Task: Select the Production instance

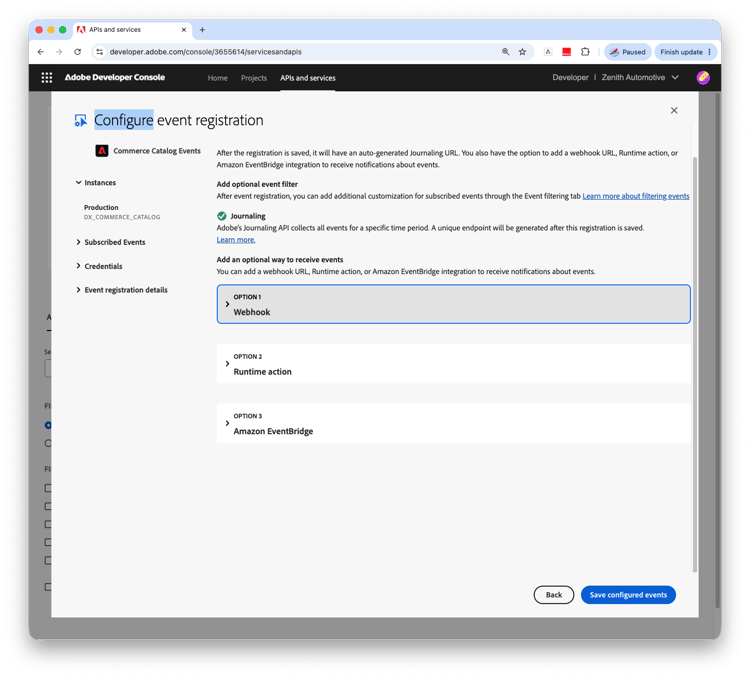Action: (x=122, y=211)
